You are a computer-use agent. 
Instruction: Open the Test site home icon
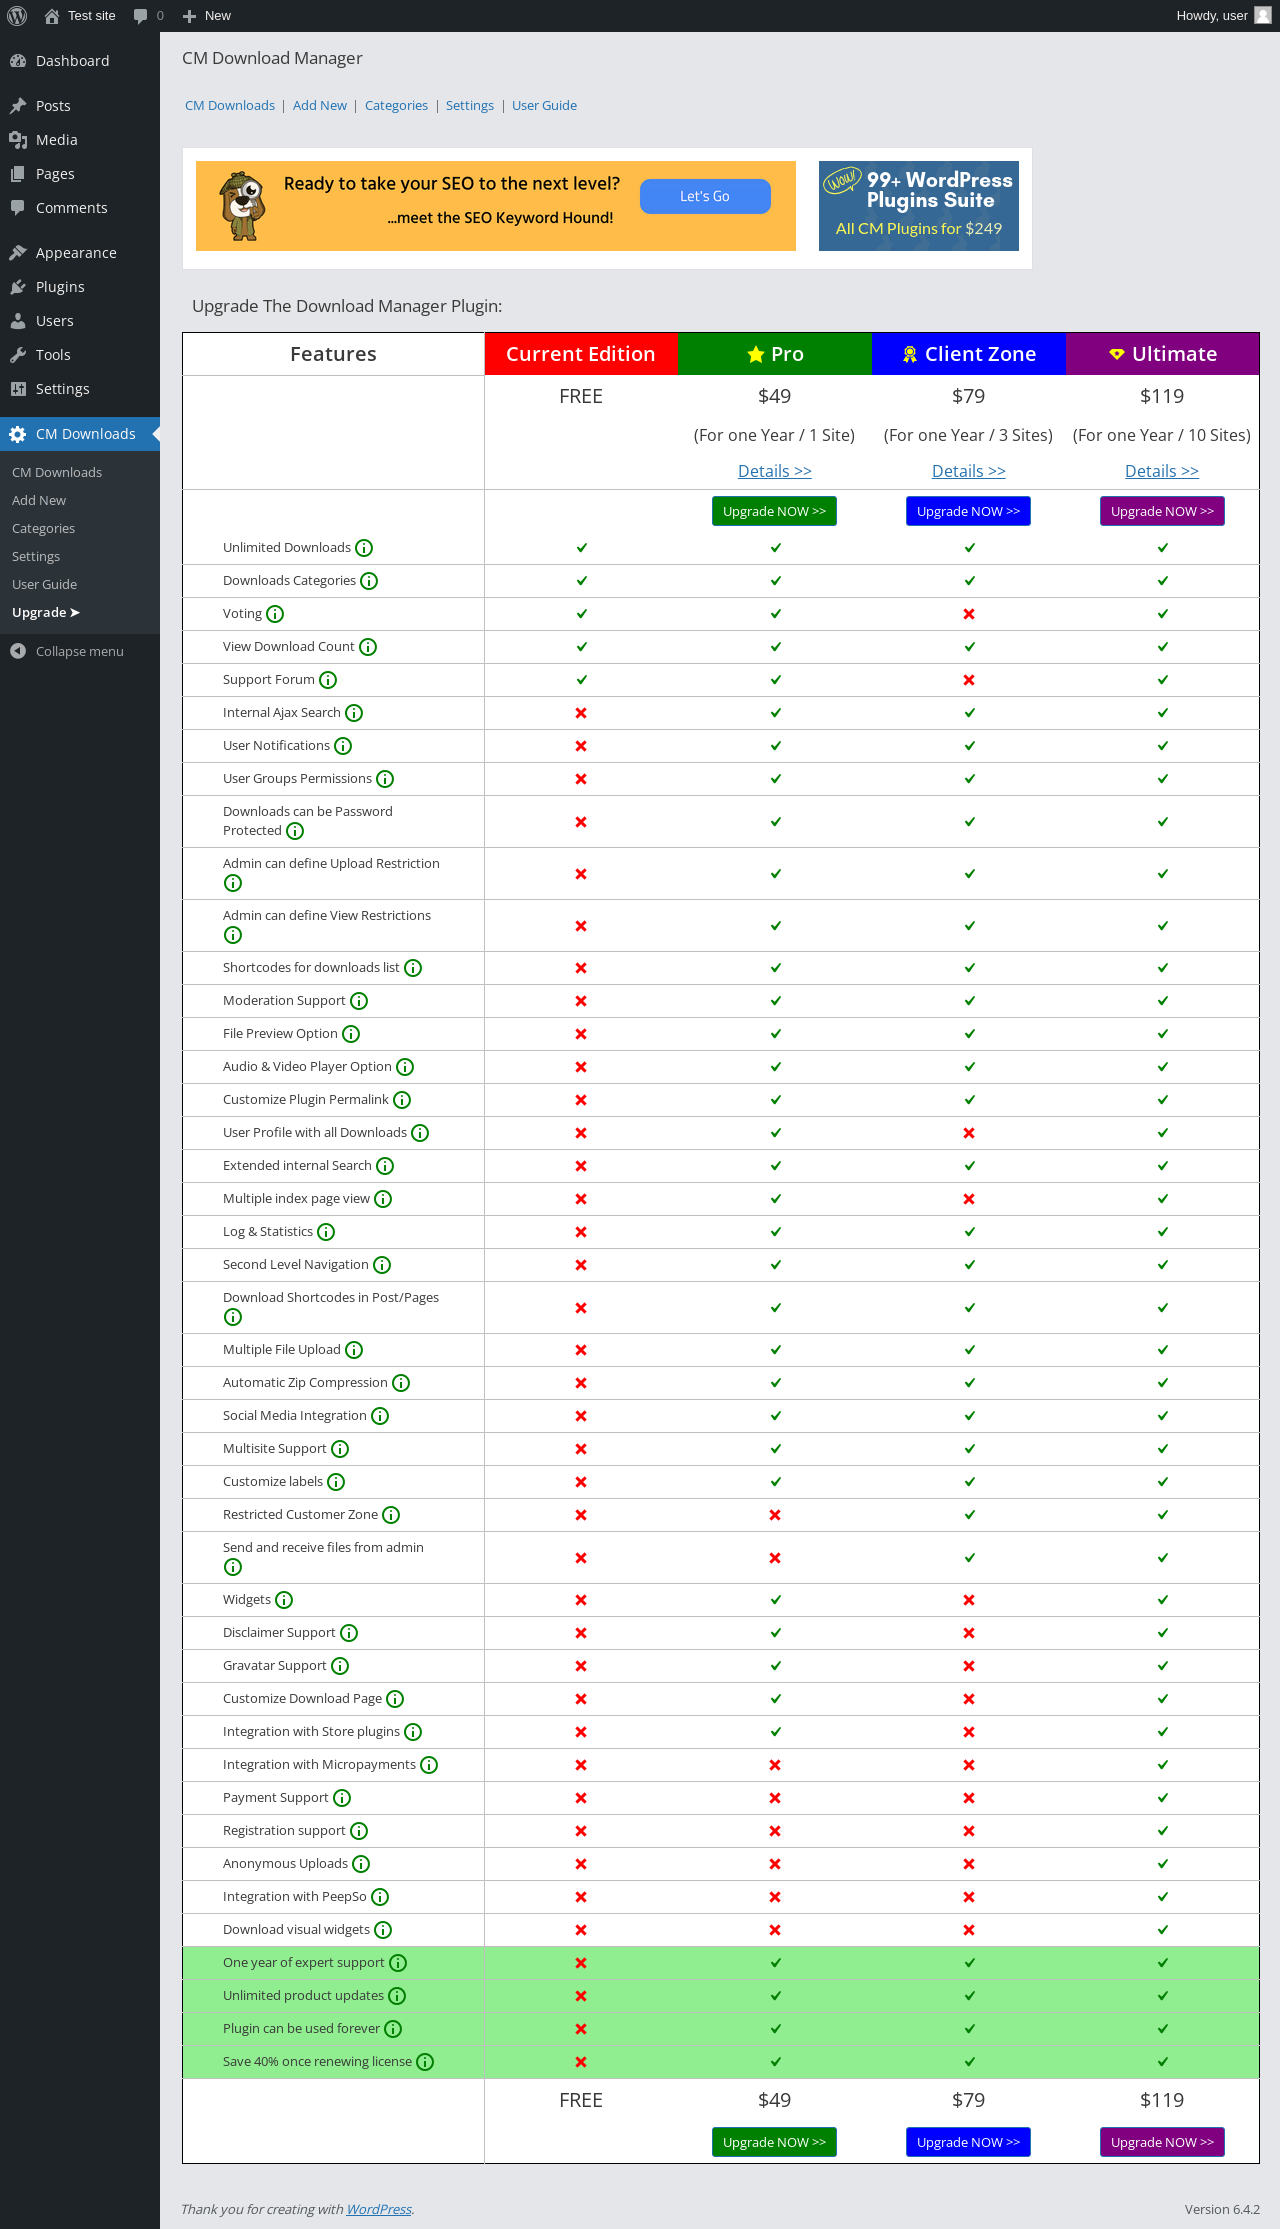click(52, 16)
